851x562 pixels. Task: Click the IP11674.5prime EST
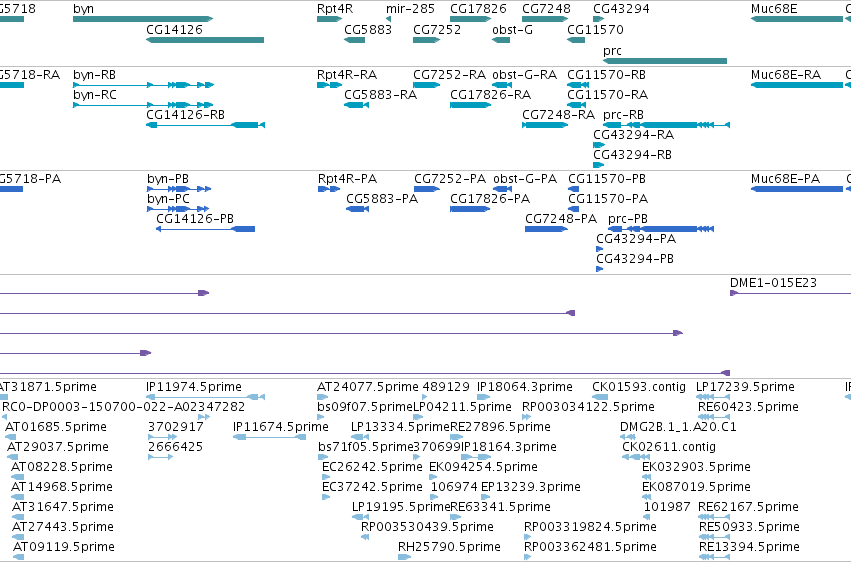click(269, 437)
